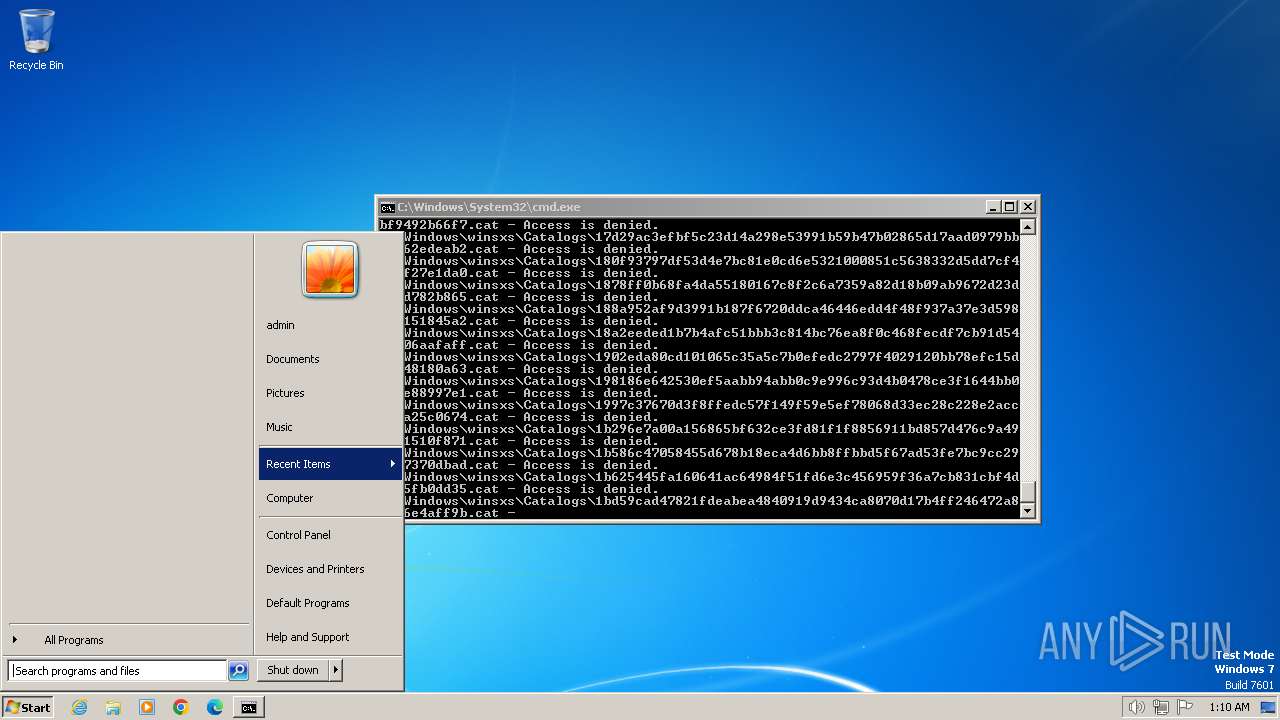This screenshot has height=720, width=1280.
Task: Open Music from the Start menu
Action: point(329,427)
